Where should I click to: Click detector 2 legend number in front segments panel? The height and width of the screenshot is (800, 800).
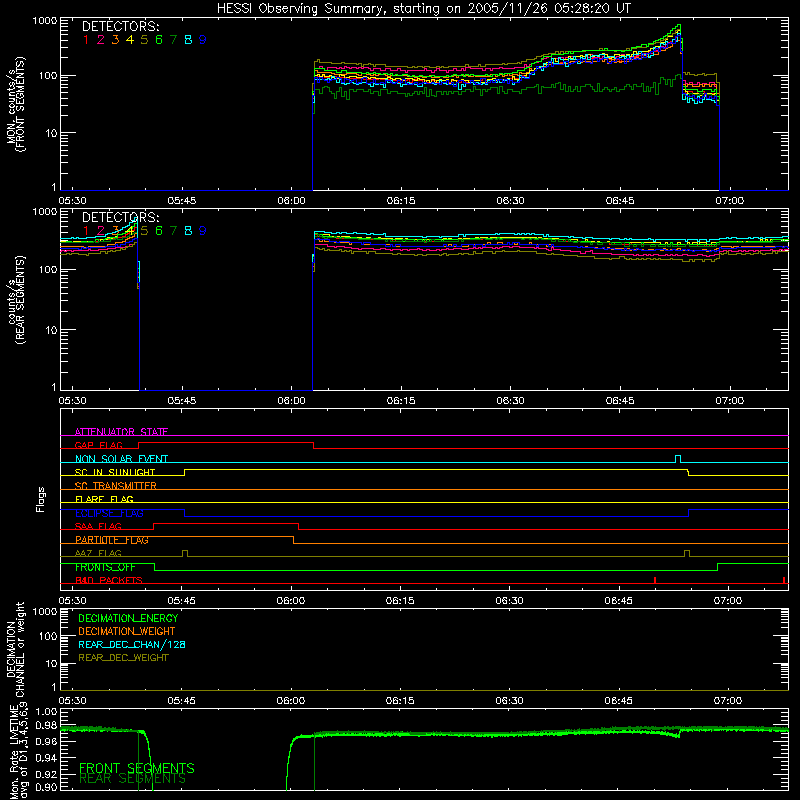101,40
